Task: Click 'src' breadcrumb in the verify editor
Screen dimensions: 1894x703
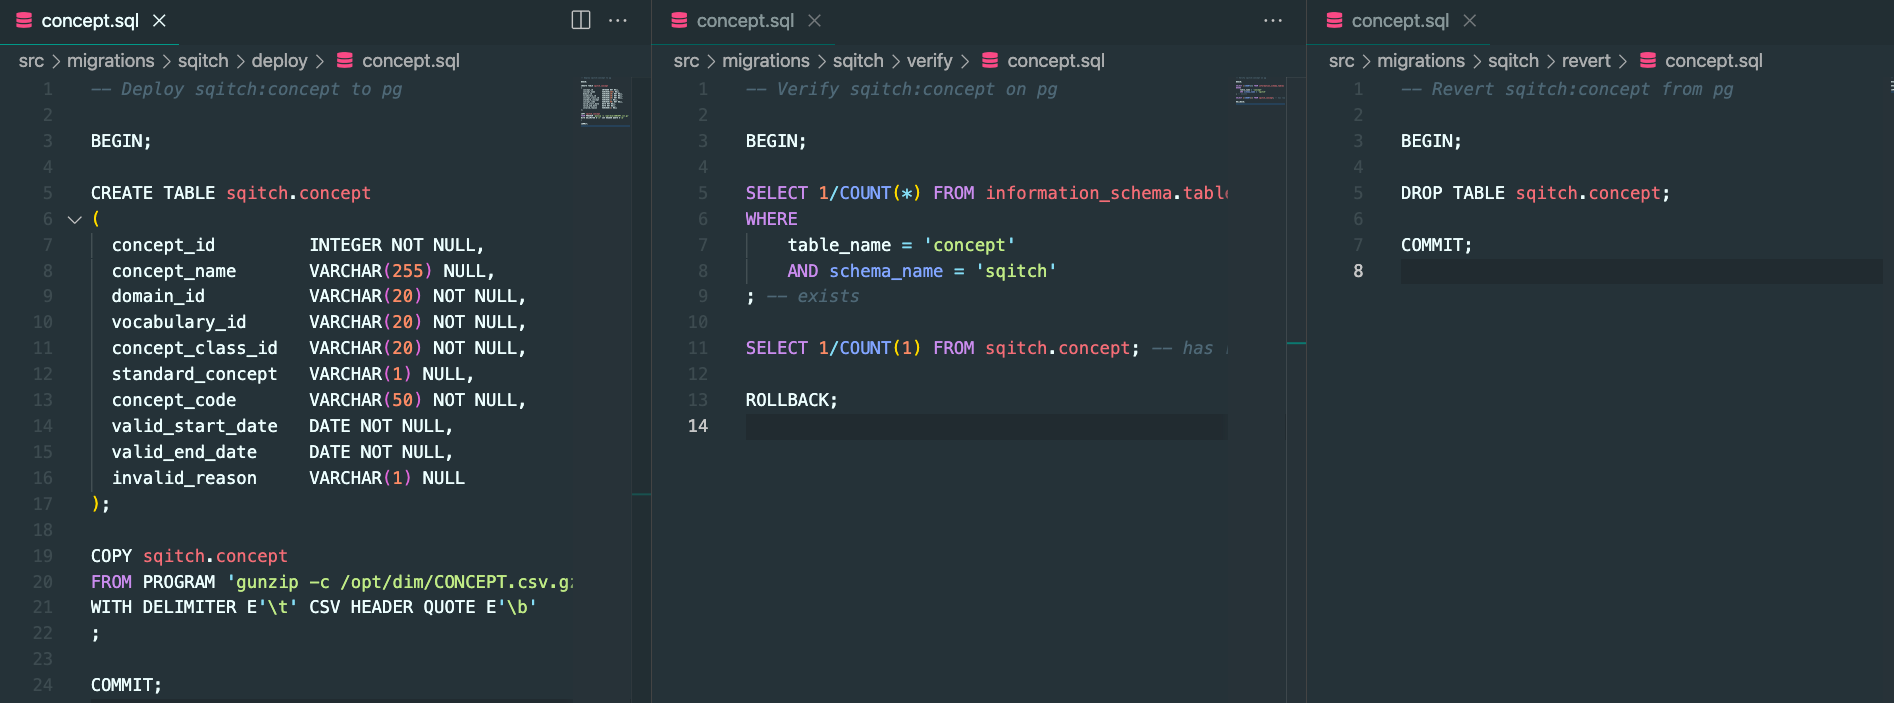Action: pos(686,61)
